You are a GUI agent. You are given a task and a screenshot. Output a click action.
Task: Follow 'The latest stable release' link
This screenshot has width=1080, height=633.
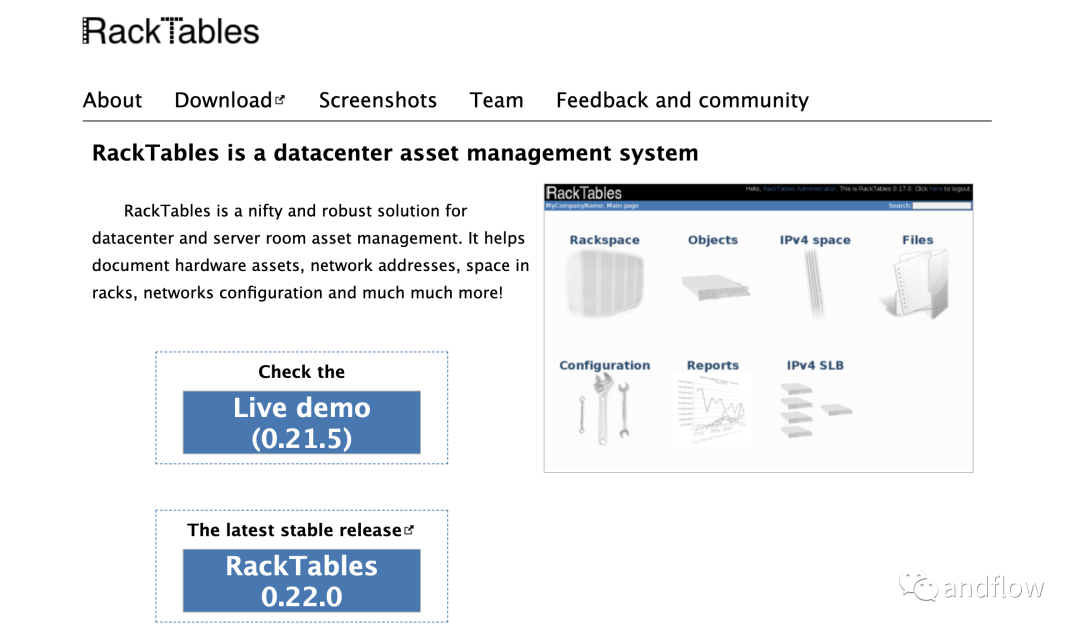[x=293, y=530]
